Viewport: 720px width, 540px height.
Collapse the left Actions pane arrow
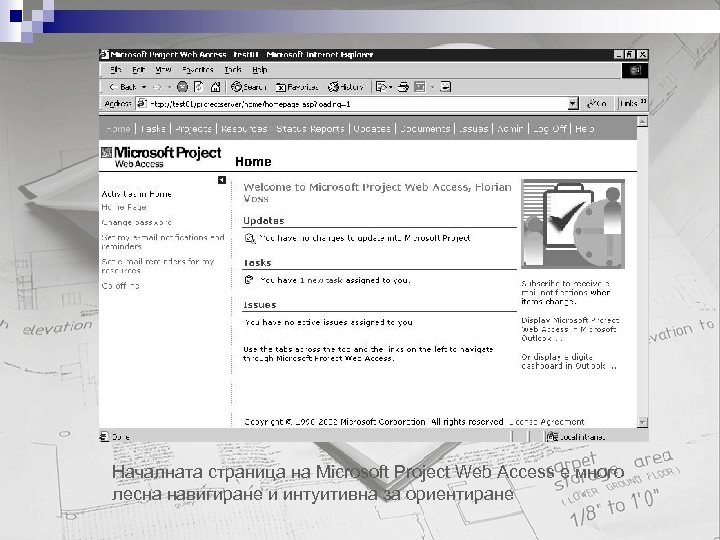point(222,180)
